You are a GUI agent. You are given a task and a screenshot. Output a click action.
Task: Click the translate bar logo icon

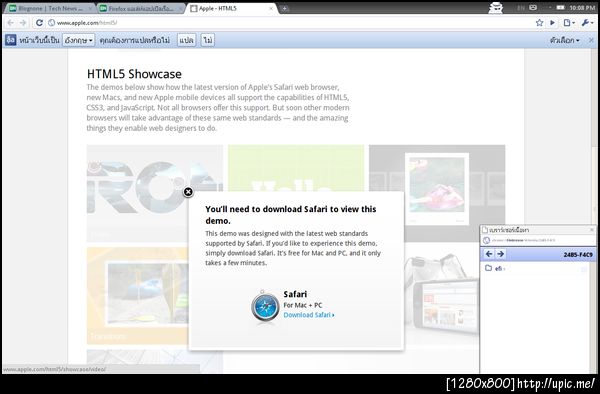coord(11,40)
